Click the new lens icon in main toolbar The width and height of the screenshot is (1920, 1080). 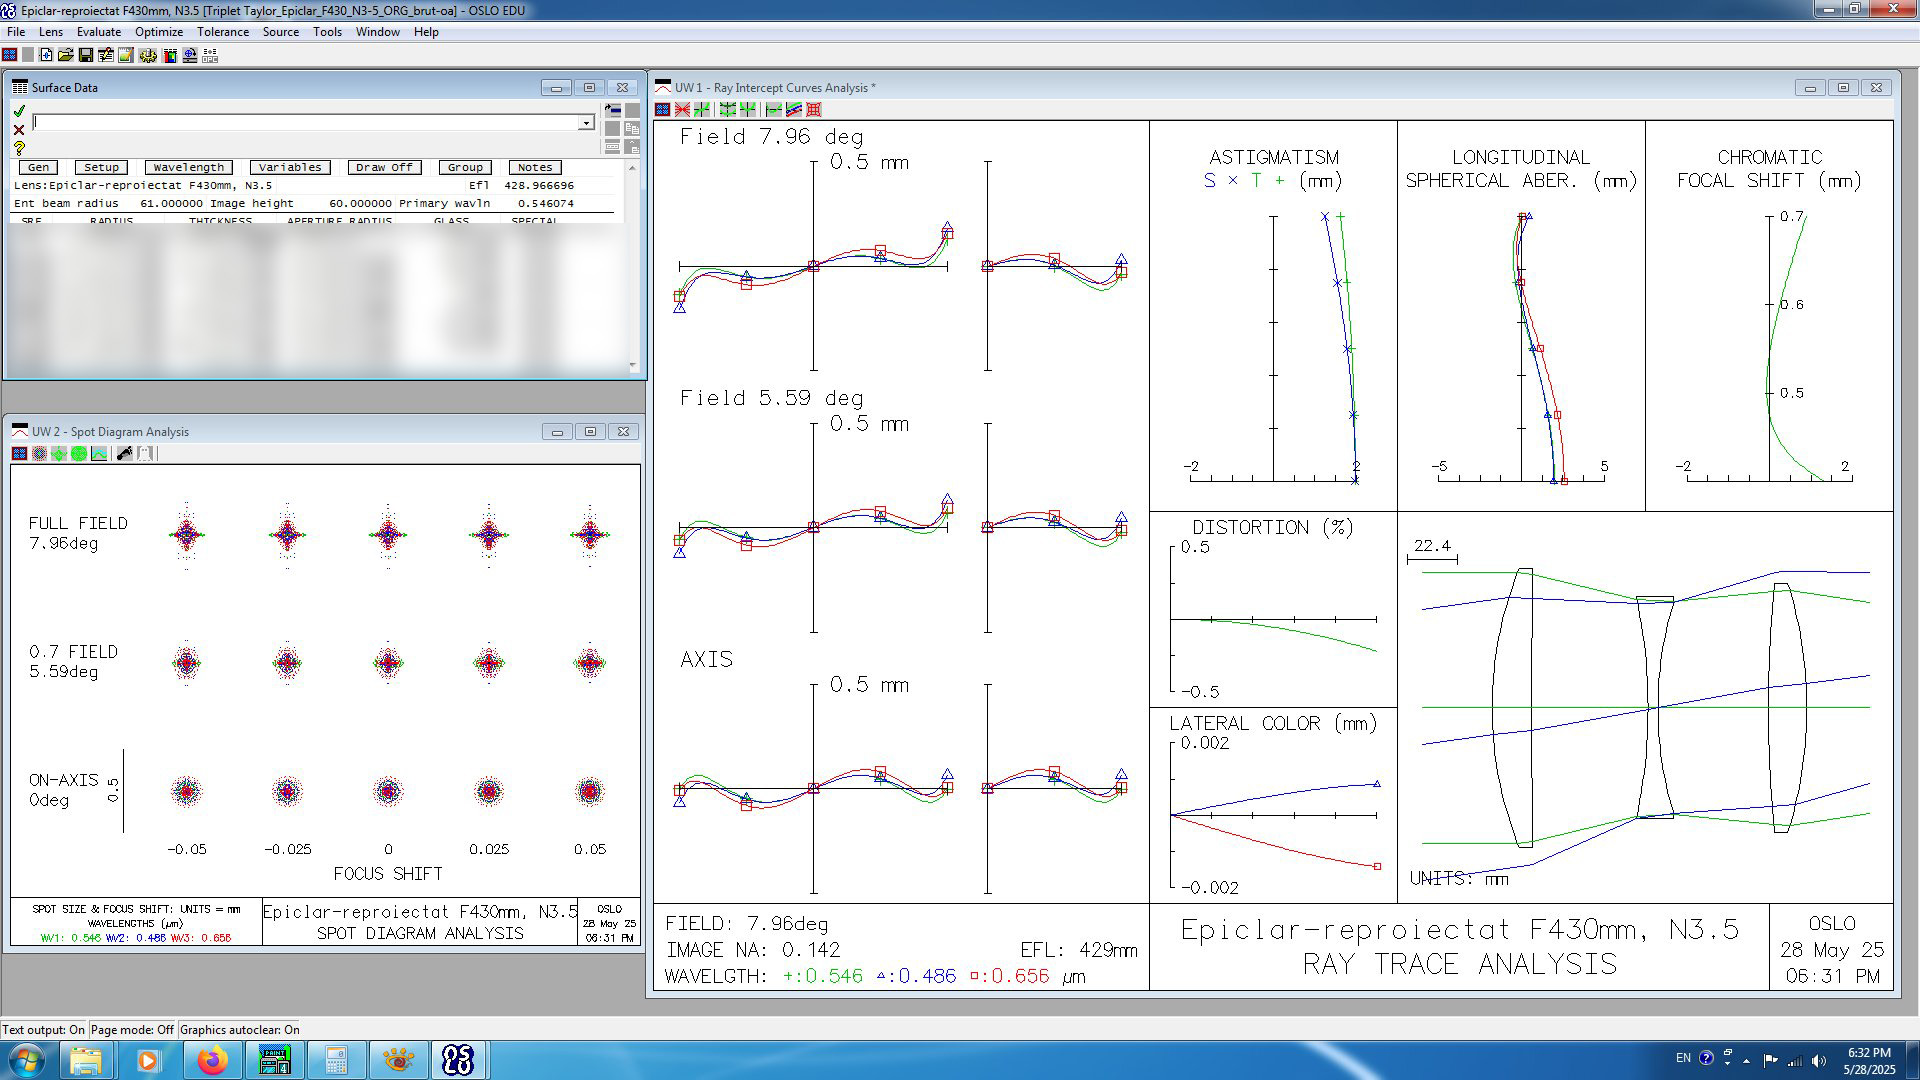click(x=46, y=55)
